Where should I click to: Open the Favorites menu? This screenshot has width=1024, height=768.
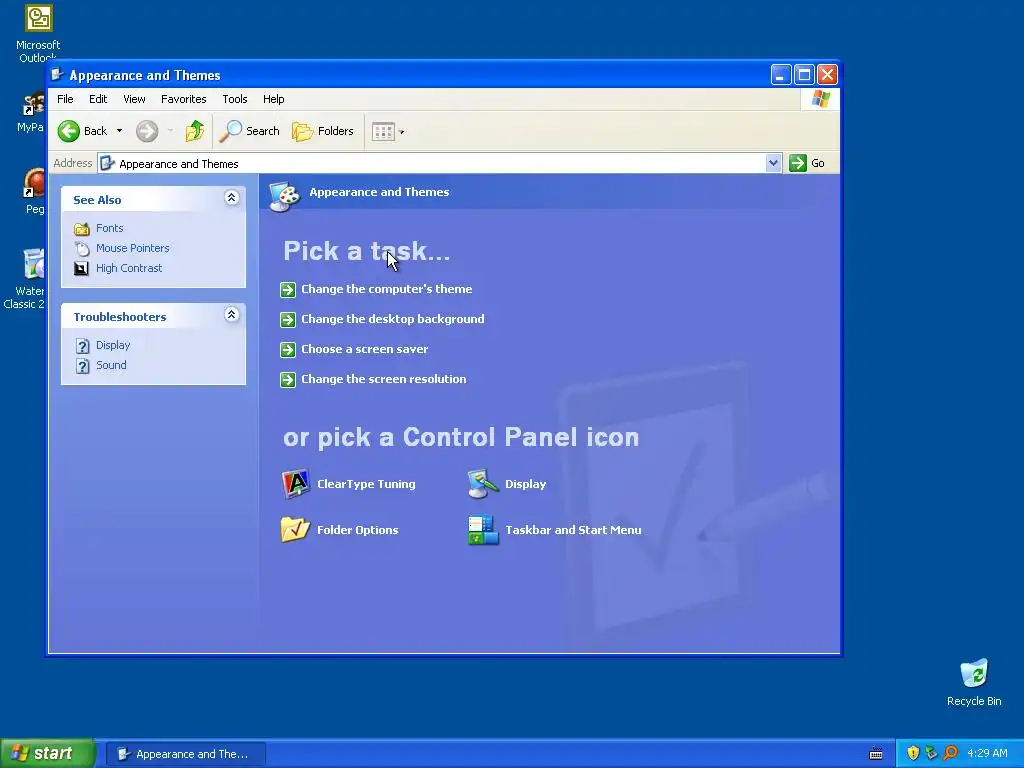click(184, 99)
